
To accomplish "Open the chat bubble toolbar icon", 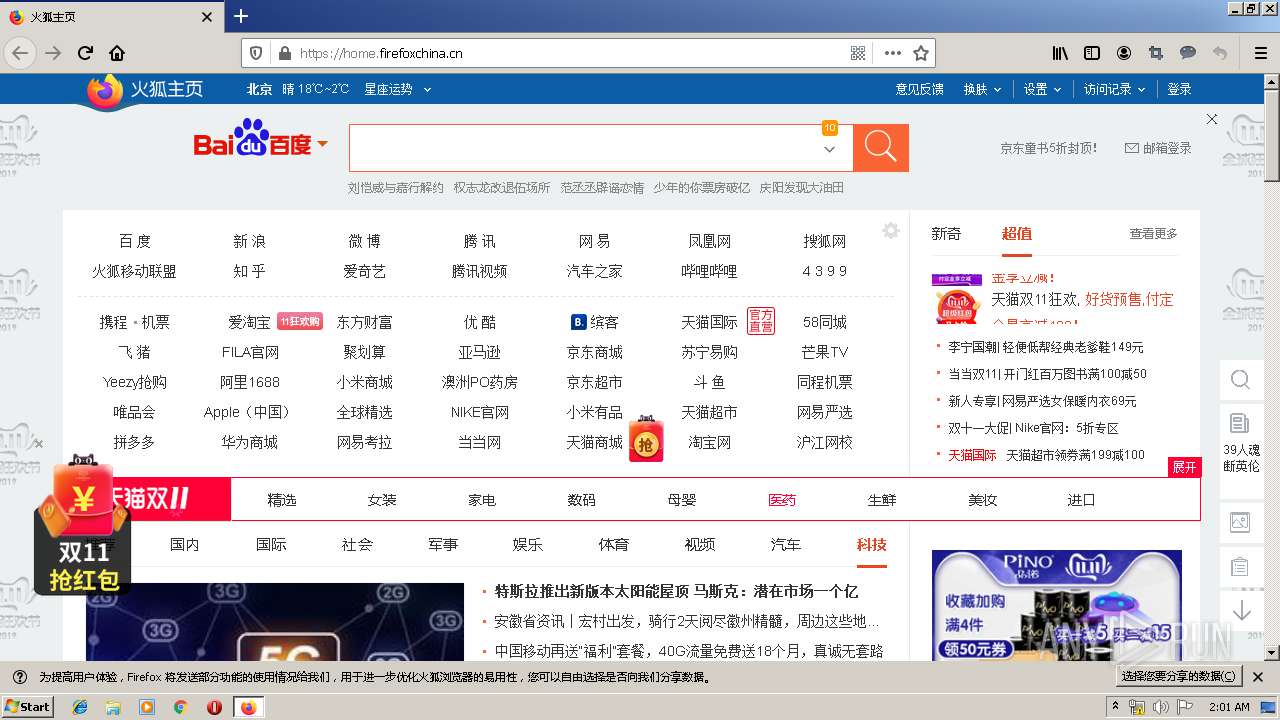I will (x=1188, y=53).
